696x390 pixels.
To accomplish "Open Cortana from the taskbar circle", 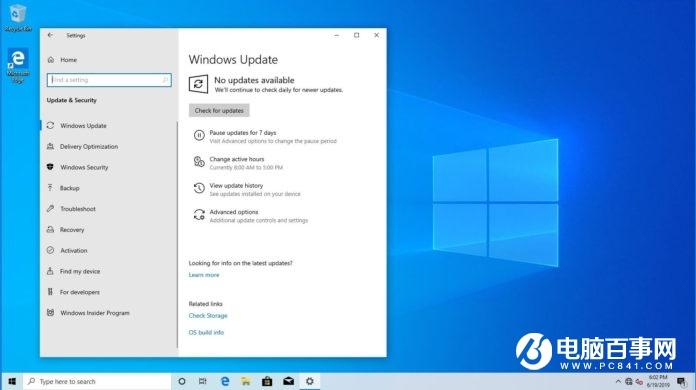I will click(x=182, y=382).
